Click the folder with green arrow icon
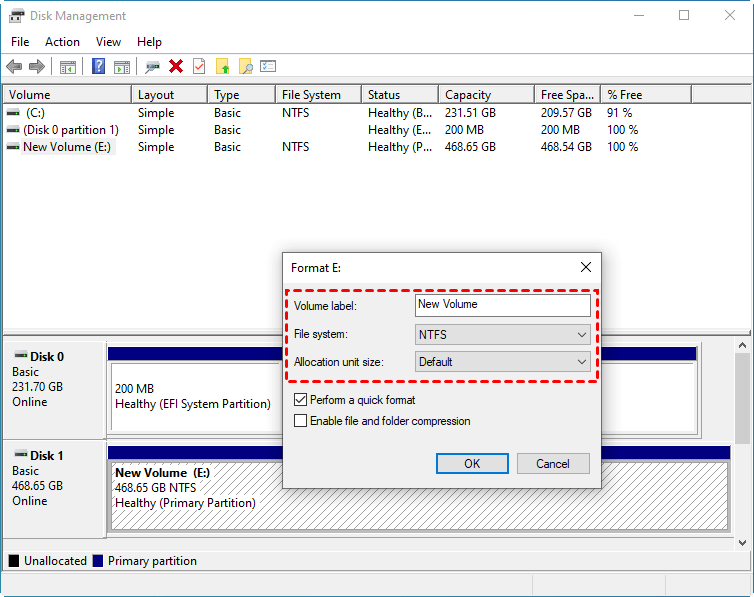The height and width of the screenshot is (597, 754). [x=223, y=66]
